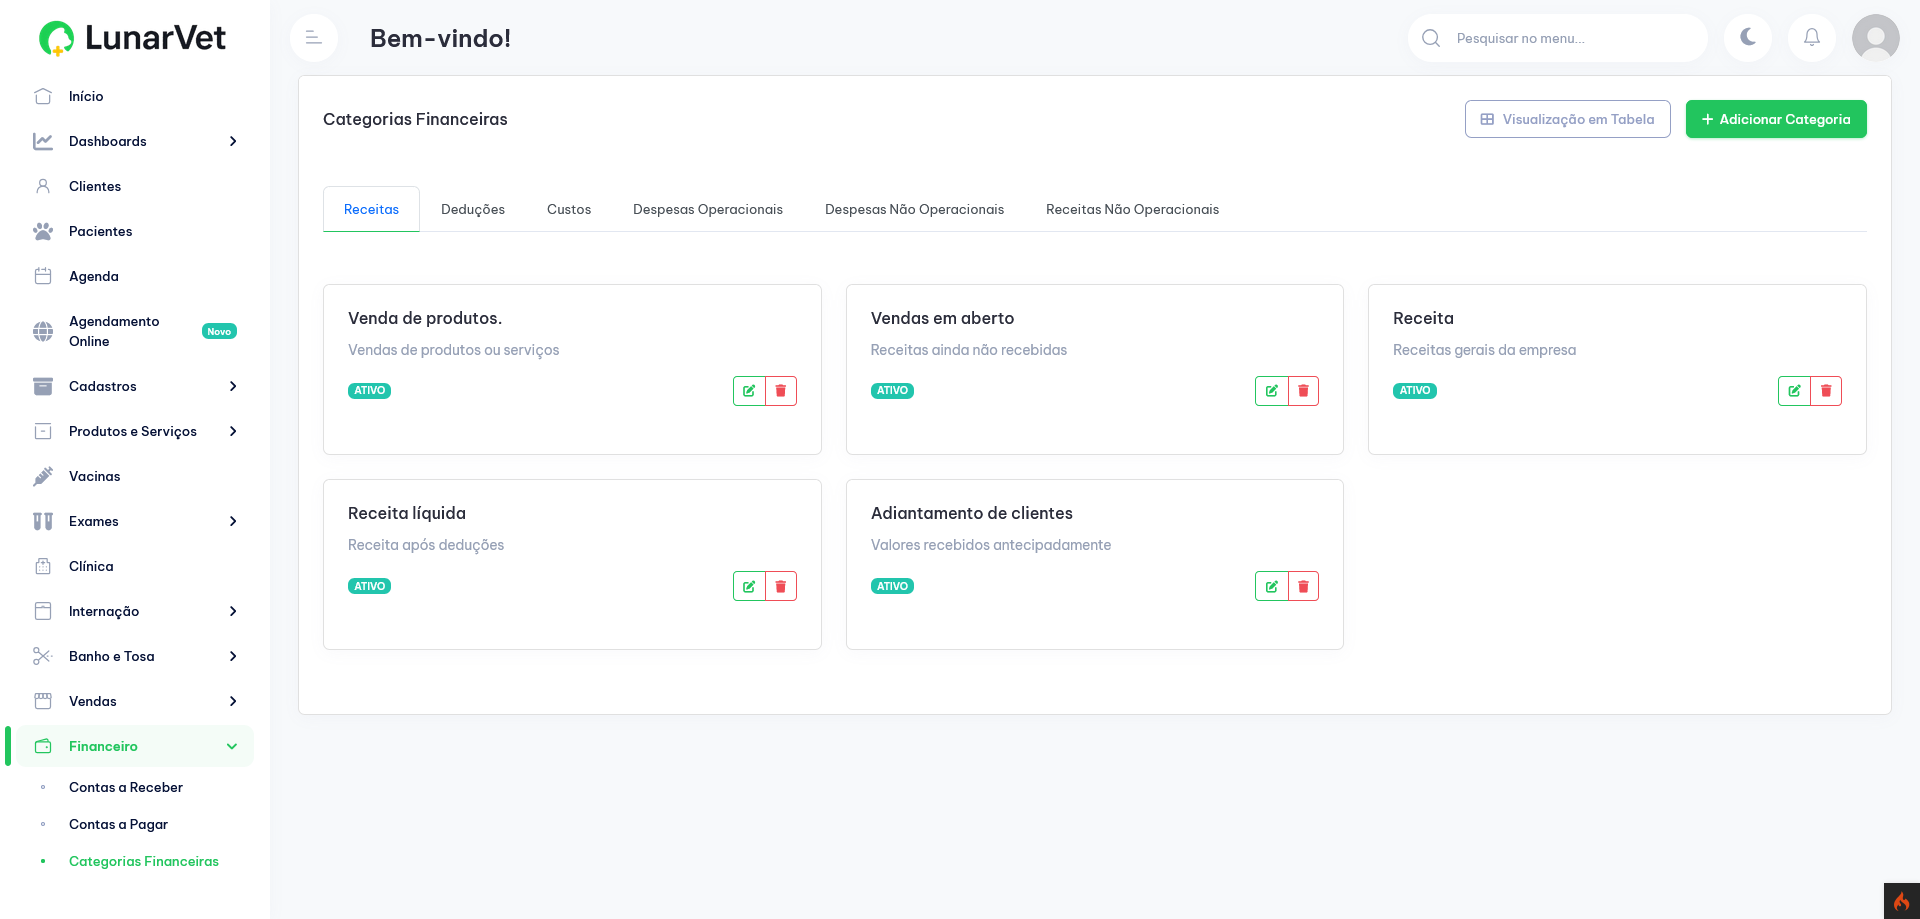1920x919 pixels.
Task: Click the Agendamento Online globe icon
Action: [x=43, y=331]
